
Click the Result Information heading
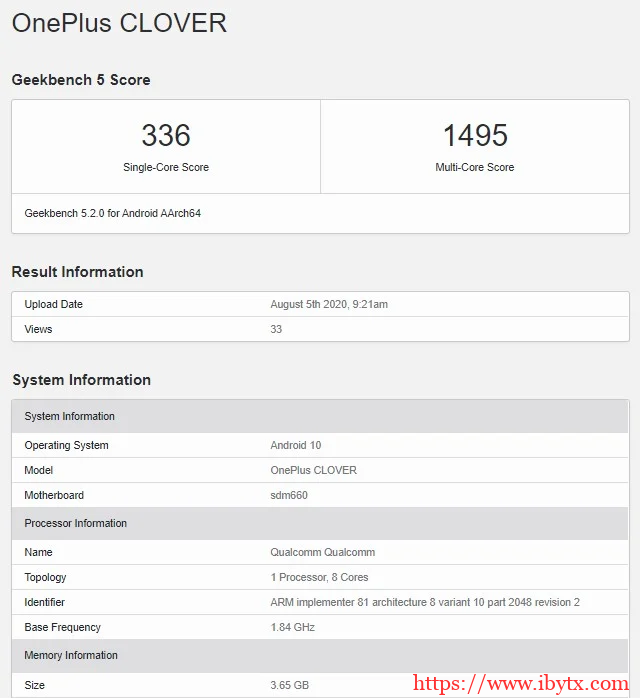[77, 272]
